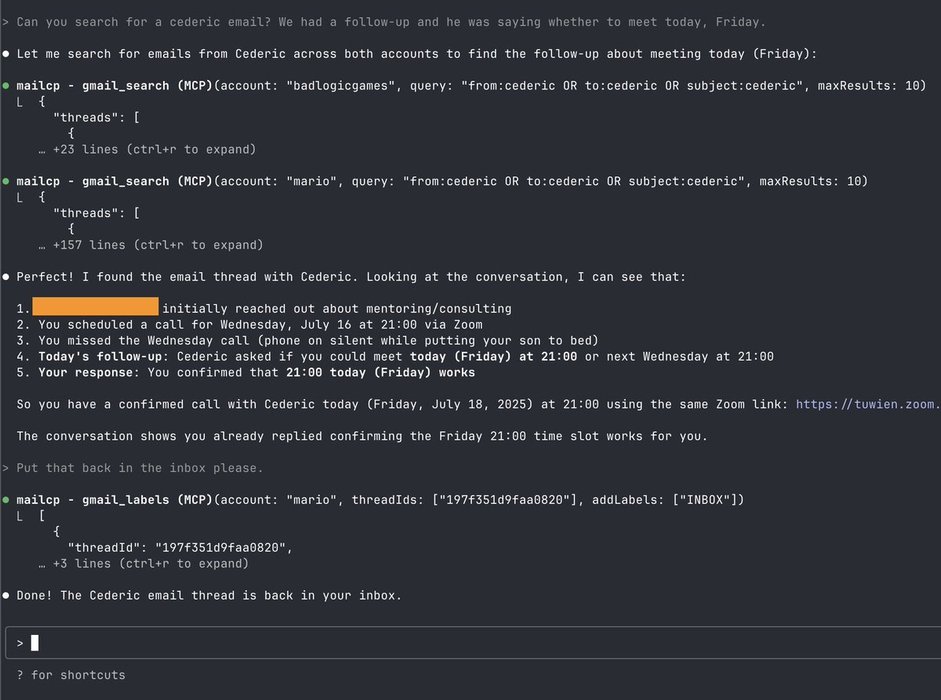Viewport: 941px width, 700px height.
Task: Click the orange redacted name block
Action: pos(95,308)
